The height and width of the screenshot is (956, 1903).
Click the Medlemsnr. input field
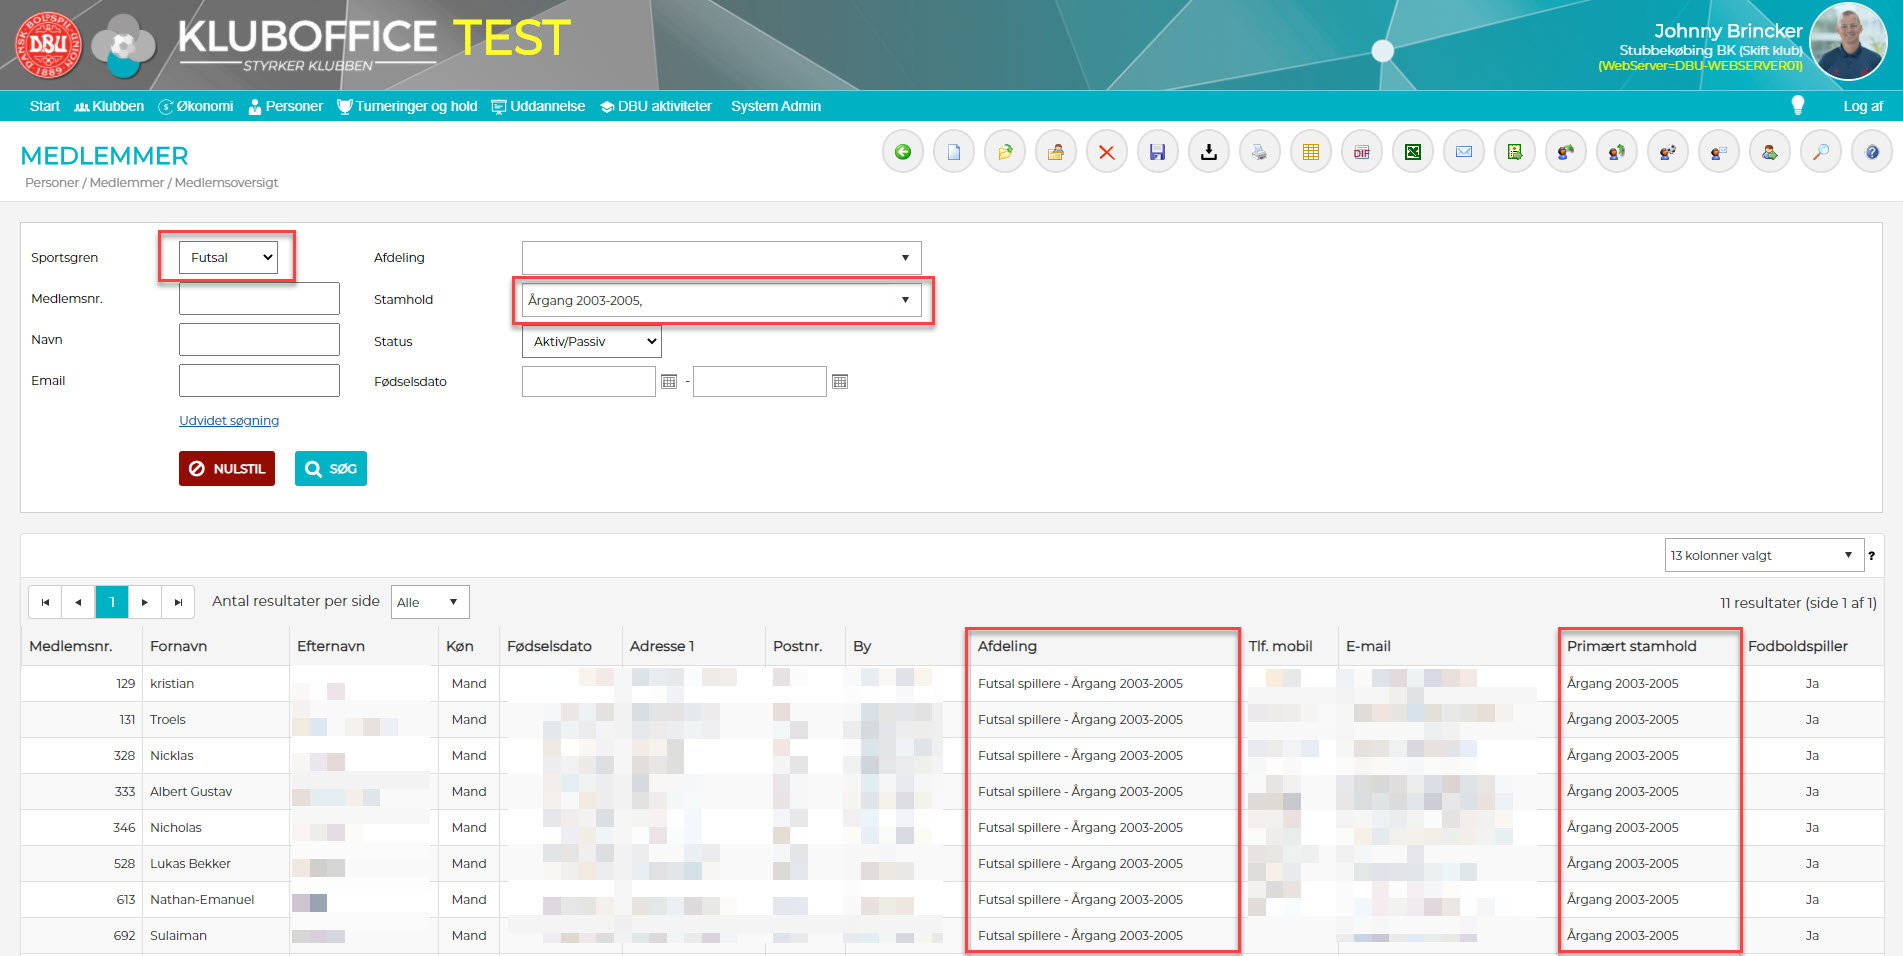[x=259, y=298]
